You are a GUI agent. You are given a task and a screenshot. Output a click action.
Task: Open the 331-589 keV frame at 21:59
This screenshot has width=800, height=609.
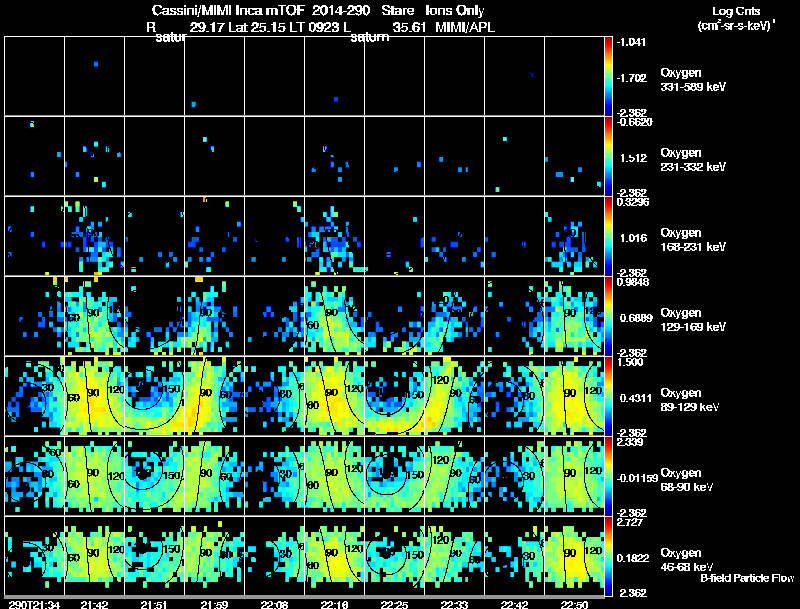click(x=214, y=77)
